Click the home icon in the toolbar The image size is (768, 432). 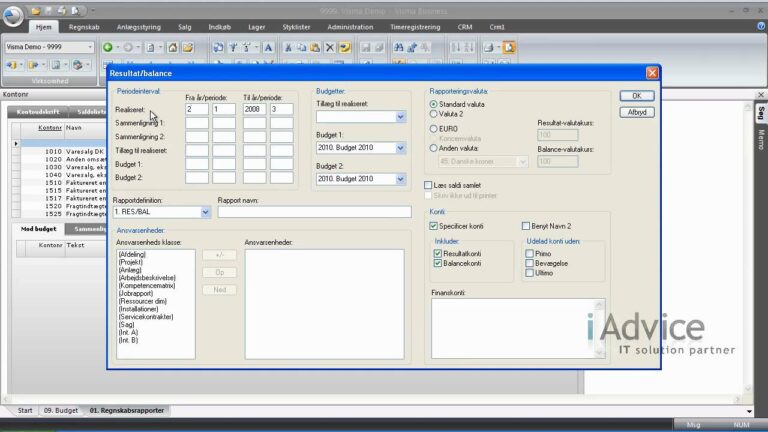tap(172, 47)
